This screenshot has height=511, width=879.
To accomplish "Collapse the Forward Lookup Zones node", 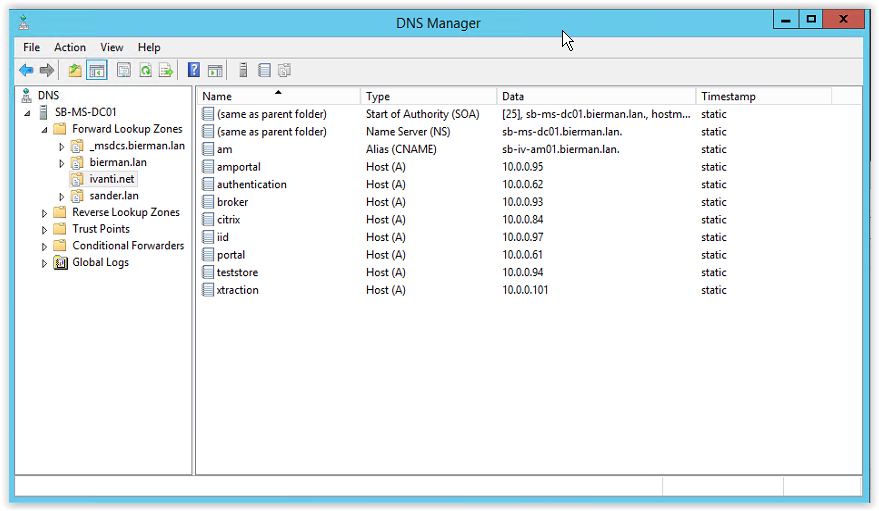I will click(x=44, y=130).
